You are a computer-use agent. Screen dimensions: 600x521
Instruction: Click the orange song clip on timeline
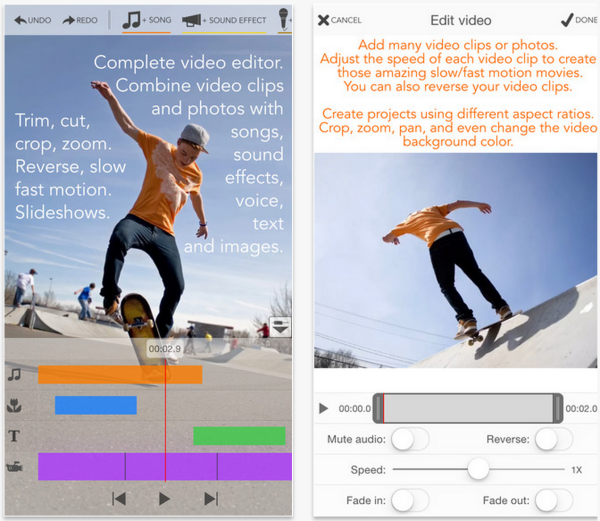click(x=120, y=374)
